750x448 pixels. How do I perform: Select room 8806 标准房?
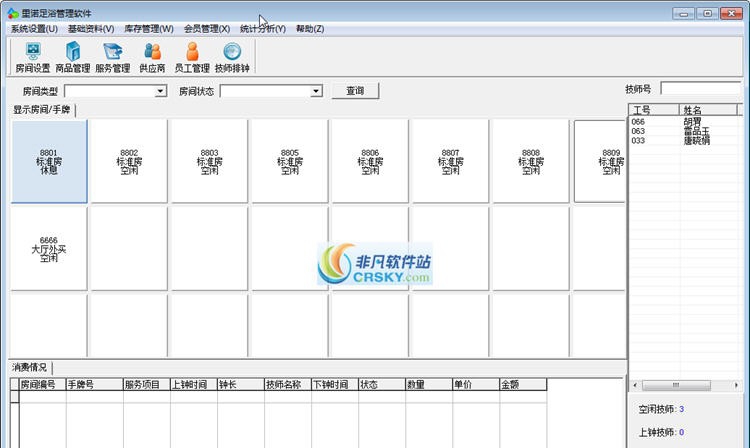click(x=370, y=161)
